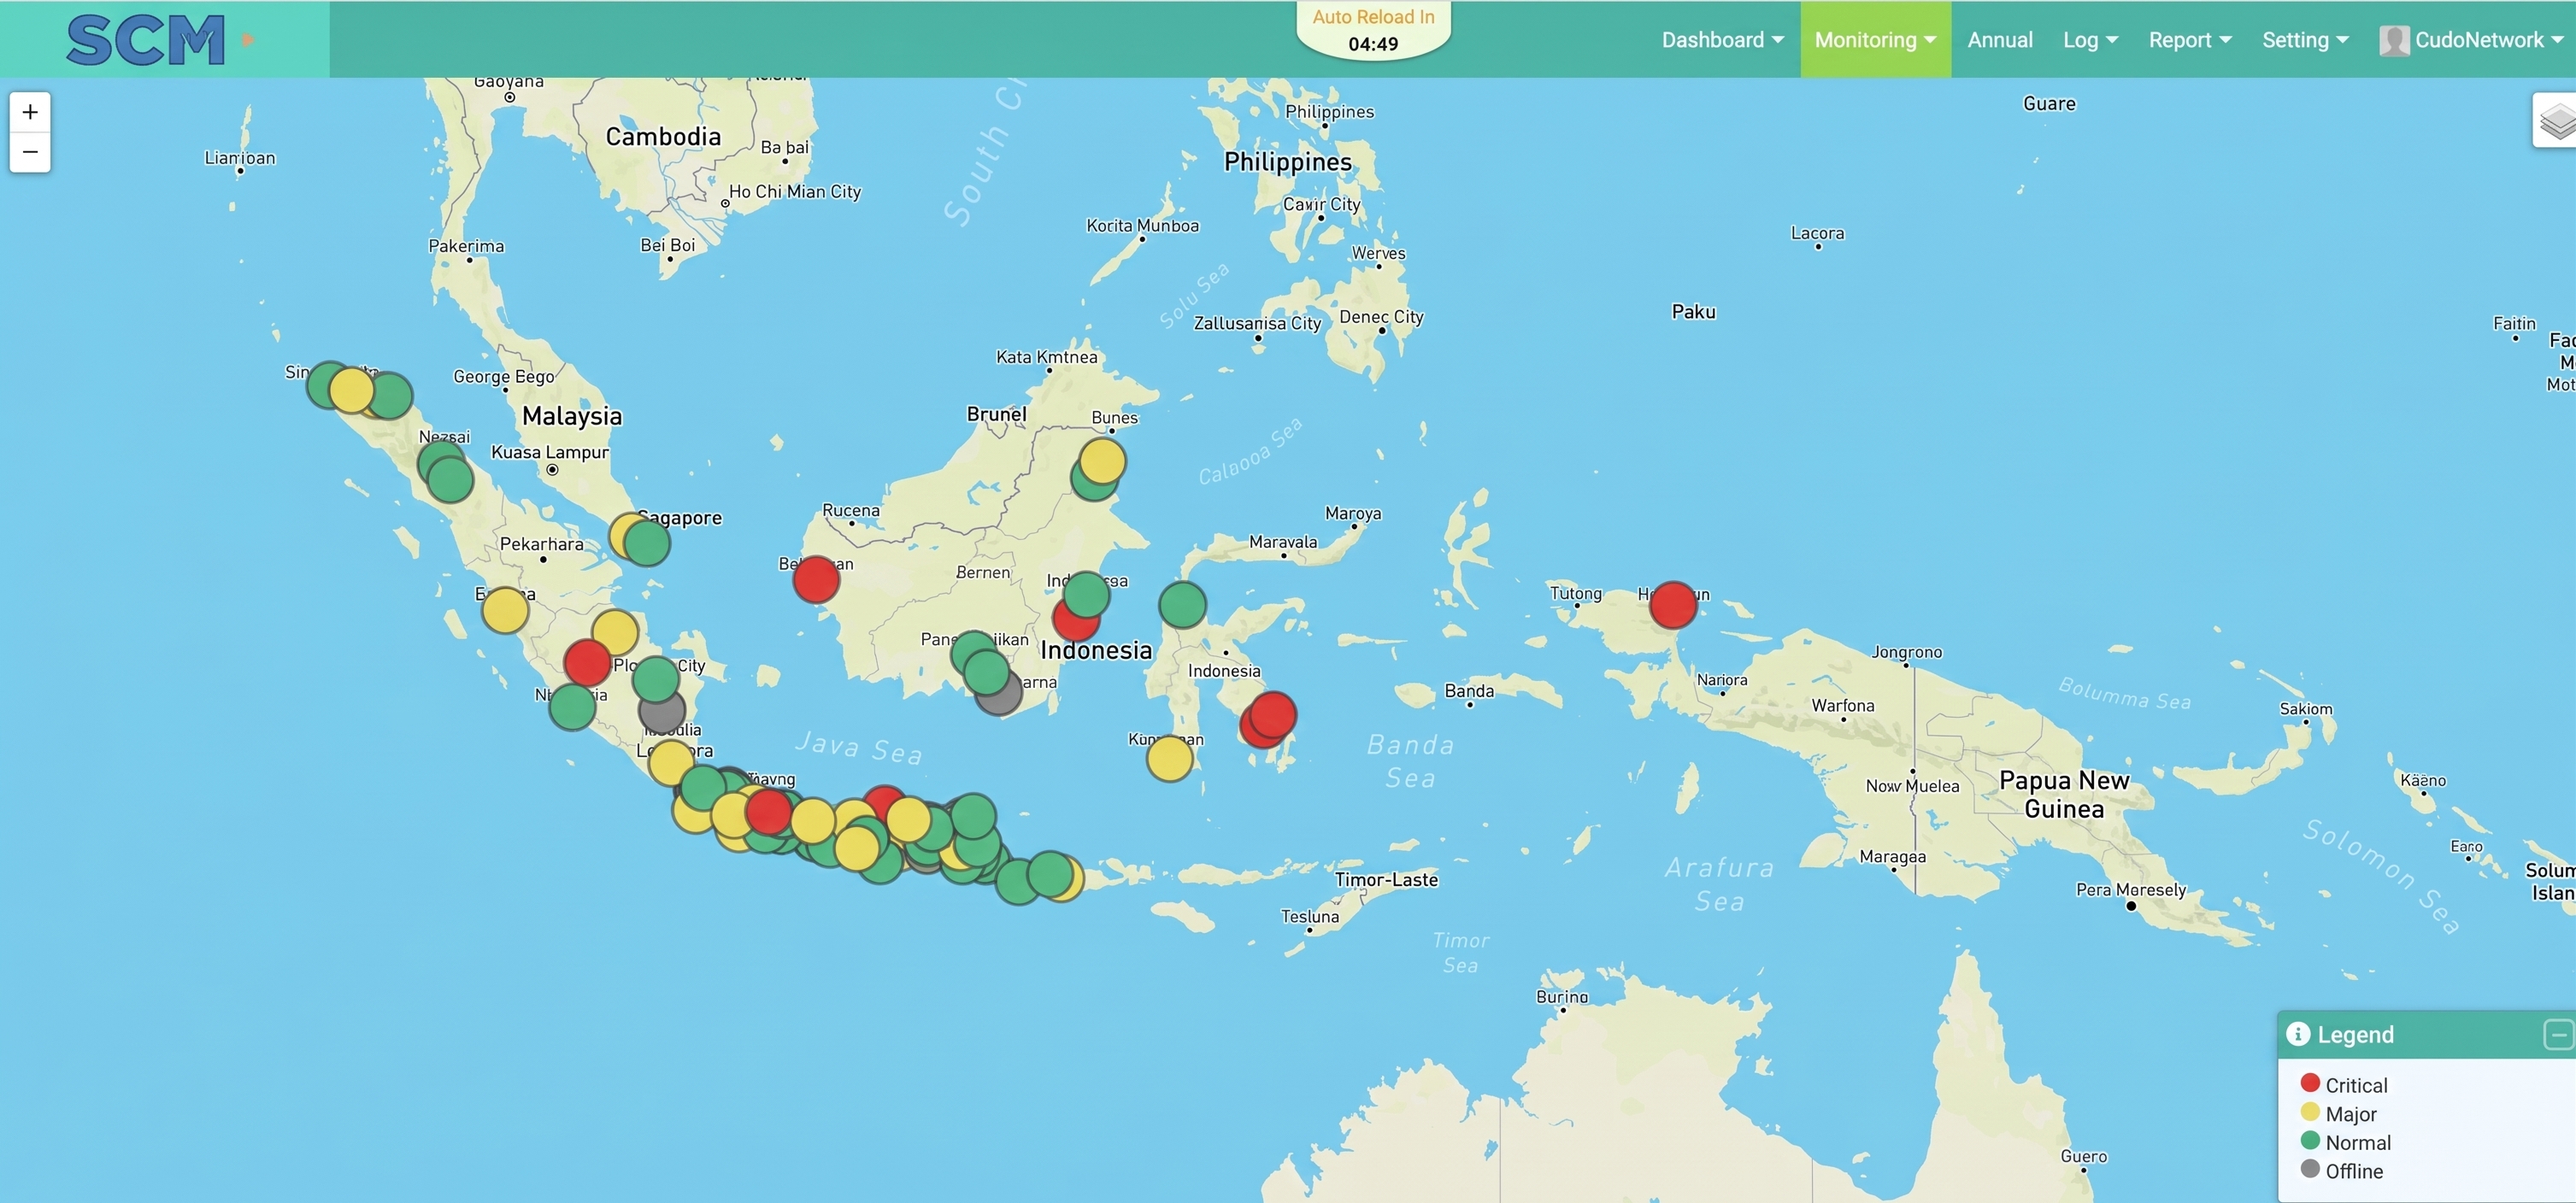The image size is (2576, 1203).
Task: Open the map layers control icon
Action: (2556, 121)
